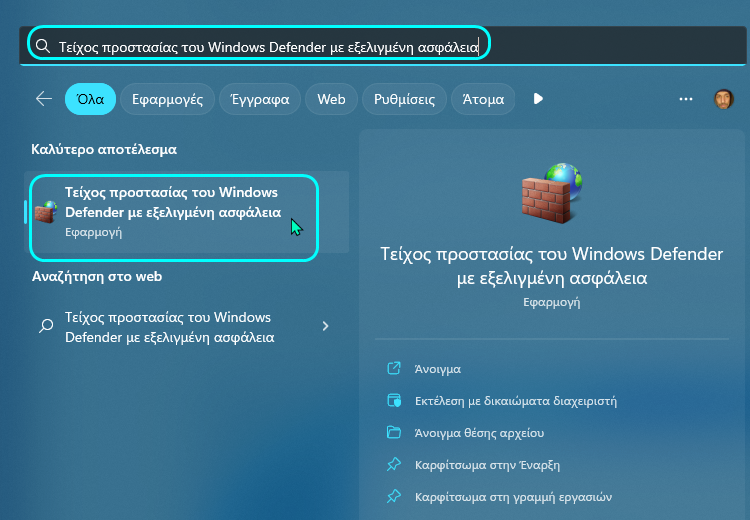Screen dimensions: 750x520
Task: Open the three-dots options menu
Action: (x=686, y=99)
